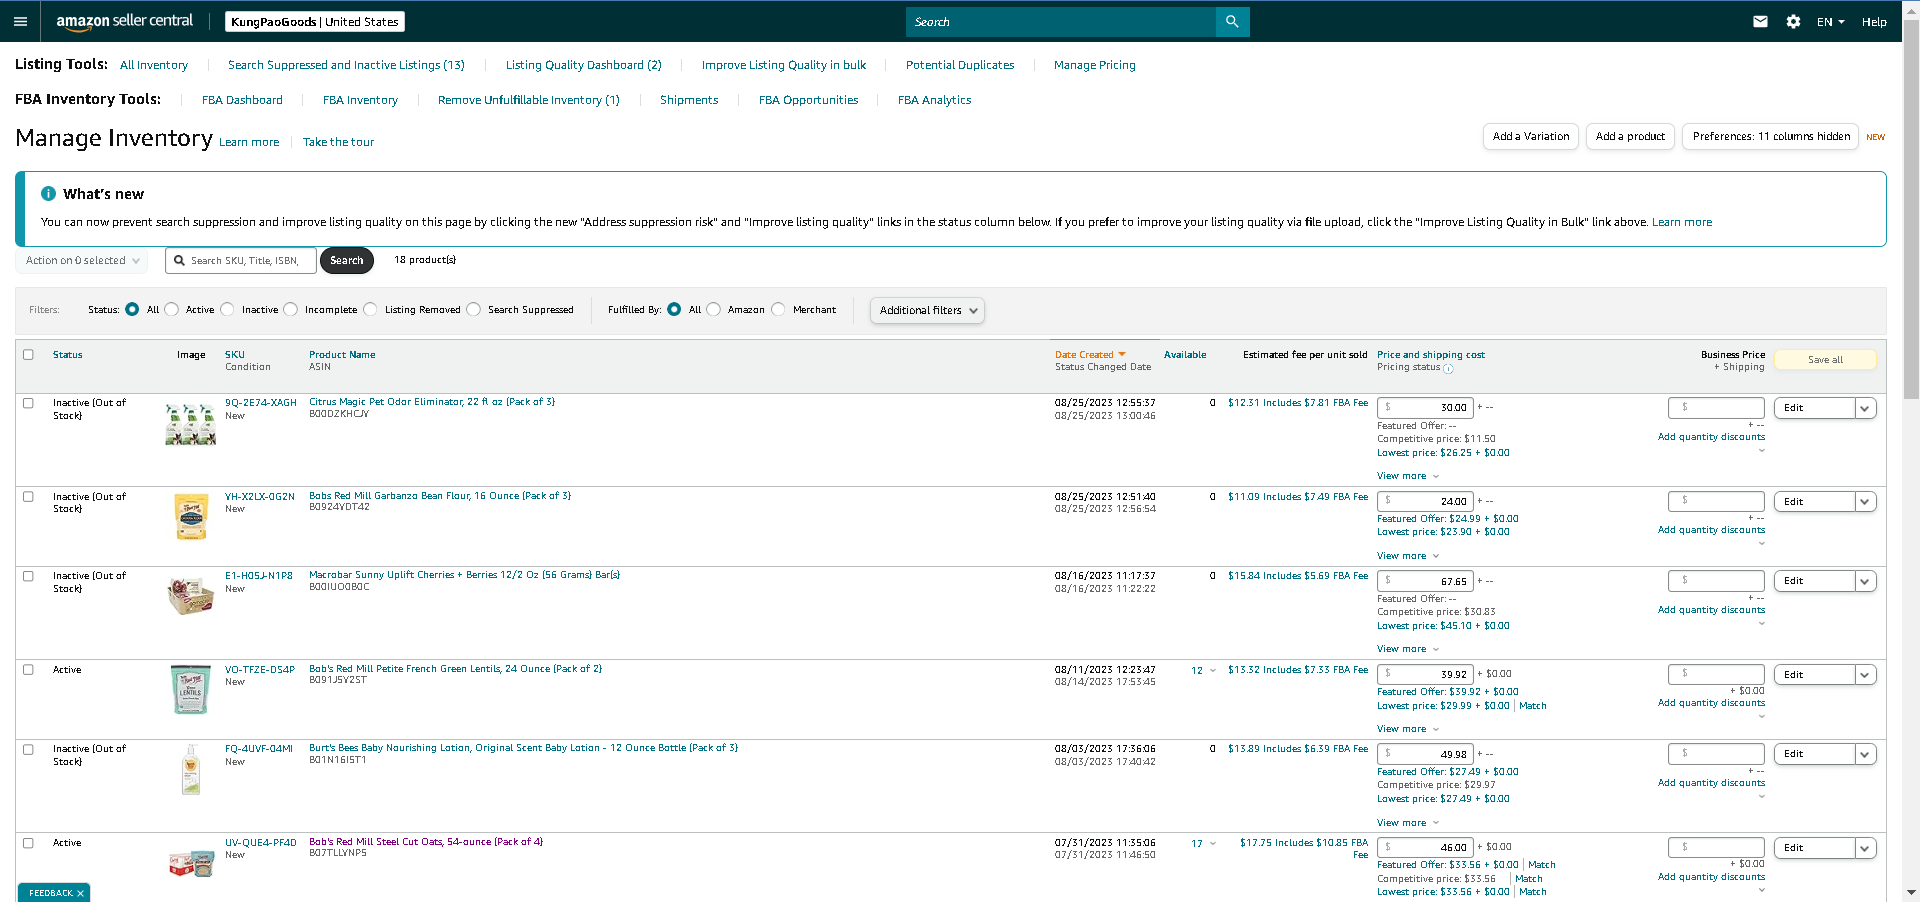Click the Citrus Magic price field 30.00
The height and width of the screenshot is (902, 1920).
pyautogui.click(x=1425, y=408)
